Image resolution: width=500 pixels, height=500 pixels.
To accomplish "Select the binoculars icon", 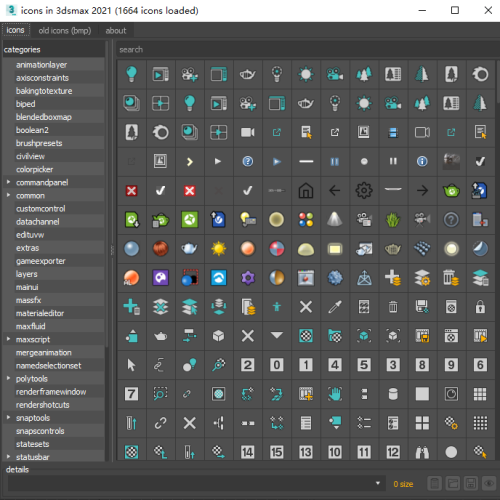I will tap(422, 452).
